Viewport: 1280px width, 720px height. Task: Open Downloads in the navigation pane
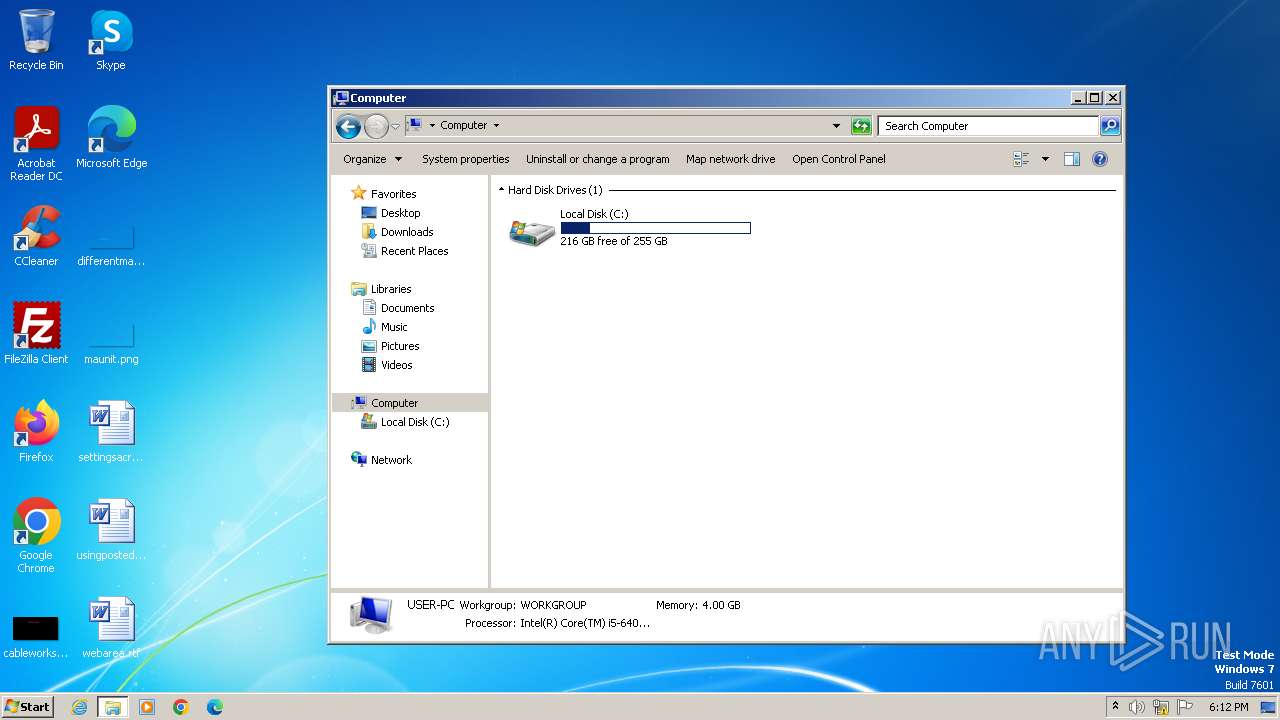[x=407, y=232]
